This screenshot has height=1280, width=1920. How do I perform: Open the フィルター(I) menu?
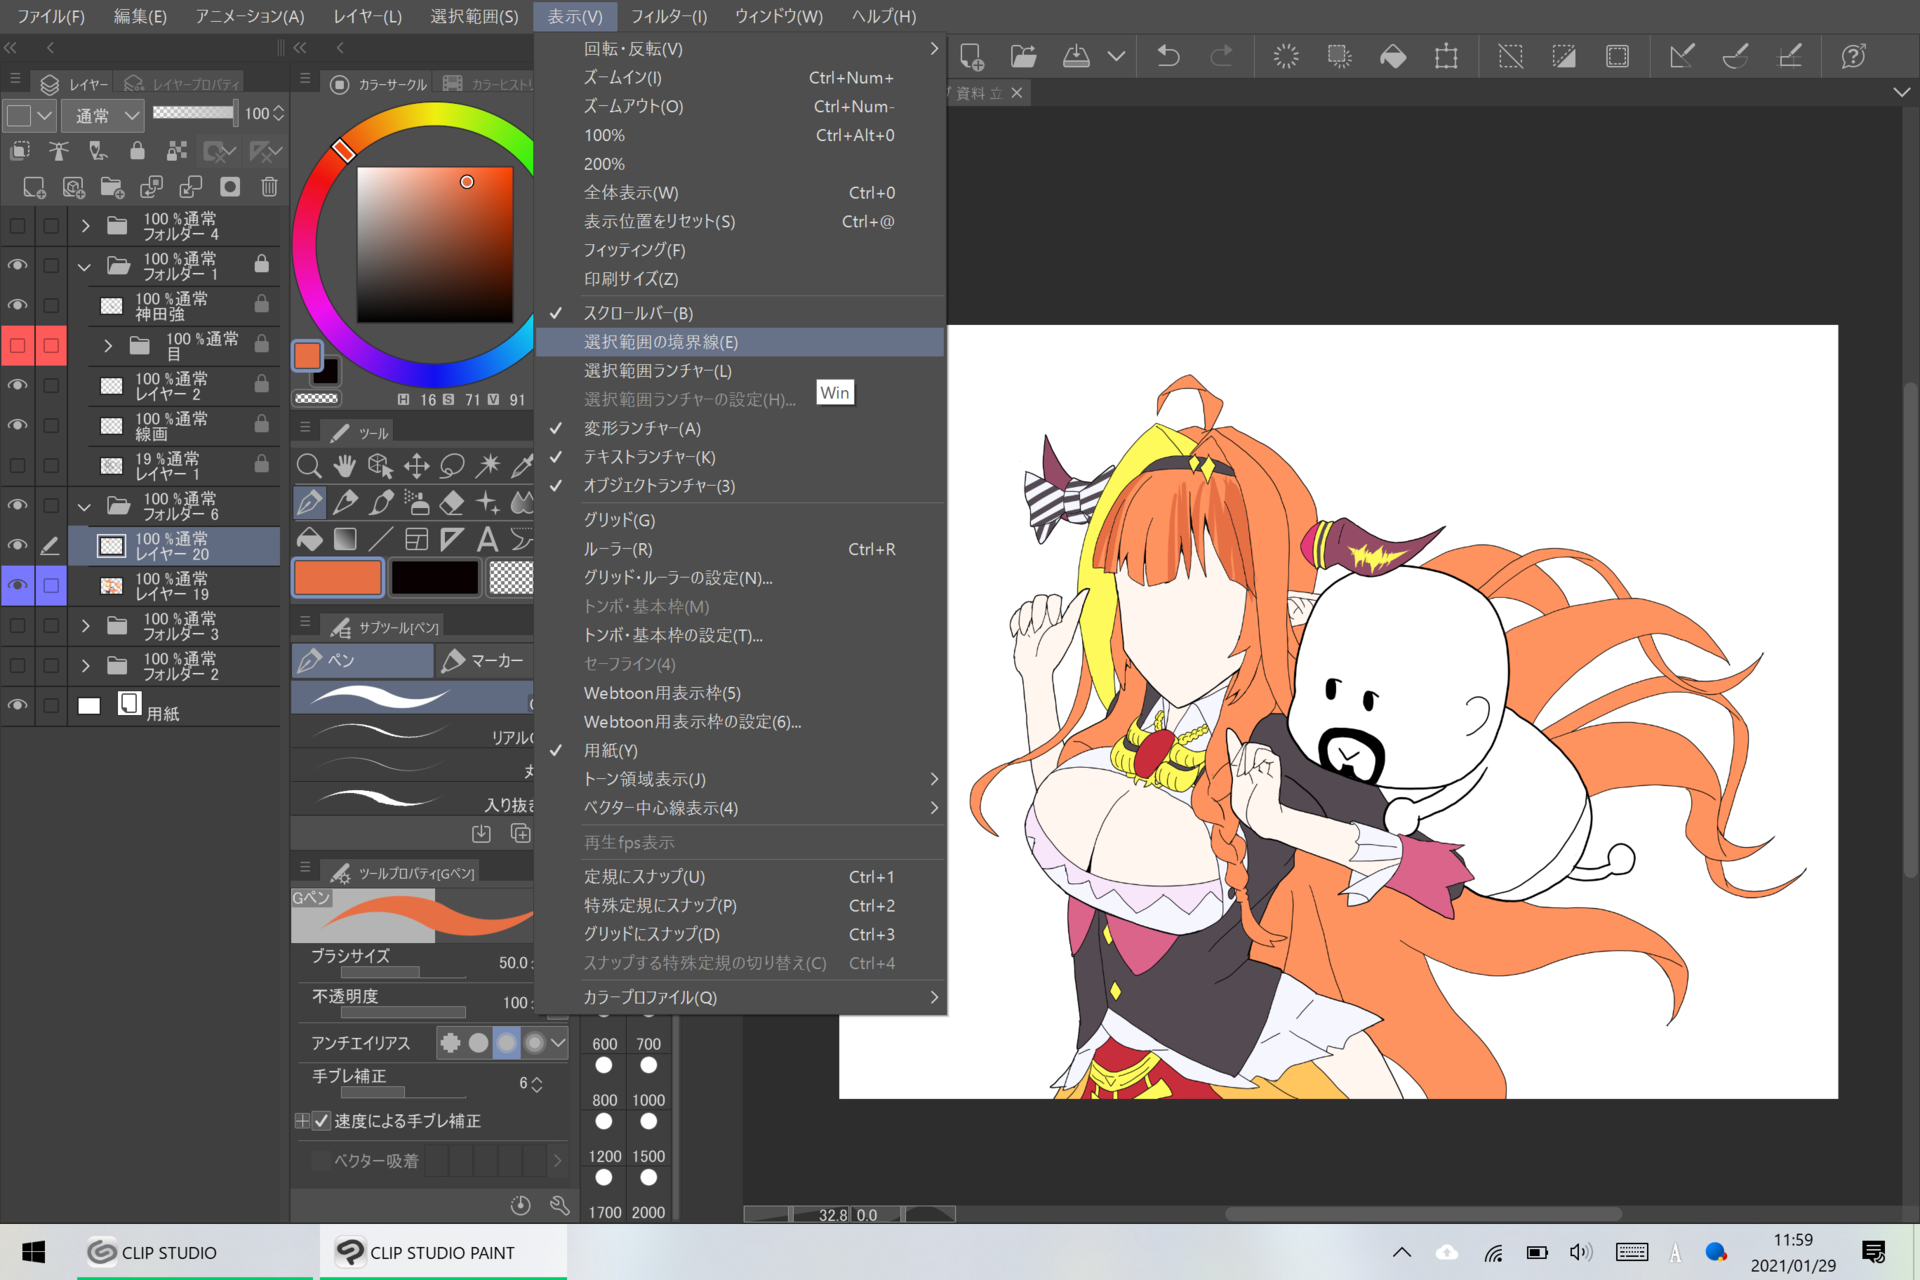669,16
